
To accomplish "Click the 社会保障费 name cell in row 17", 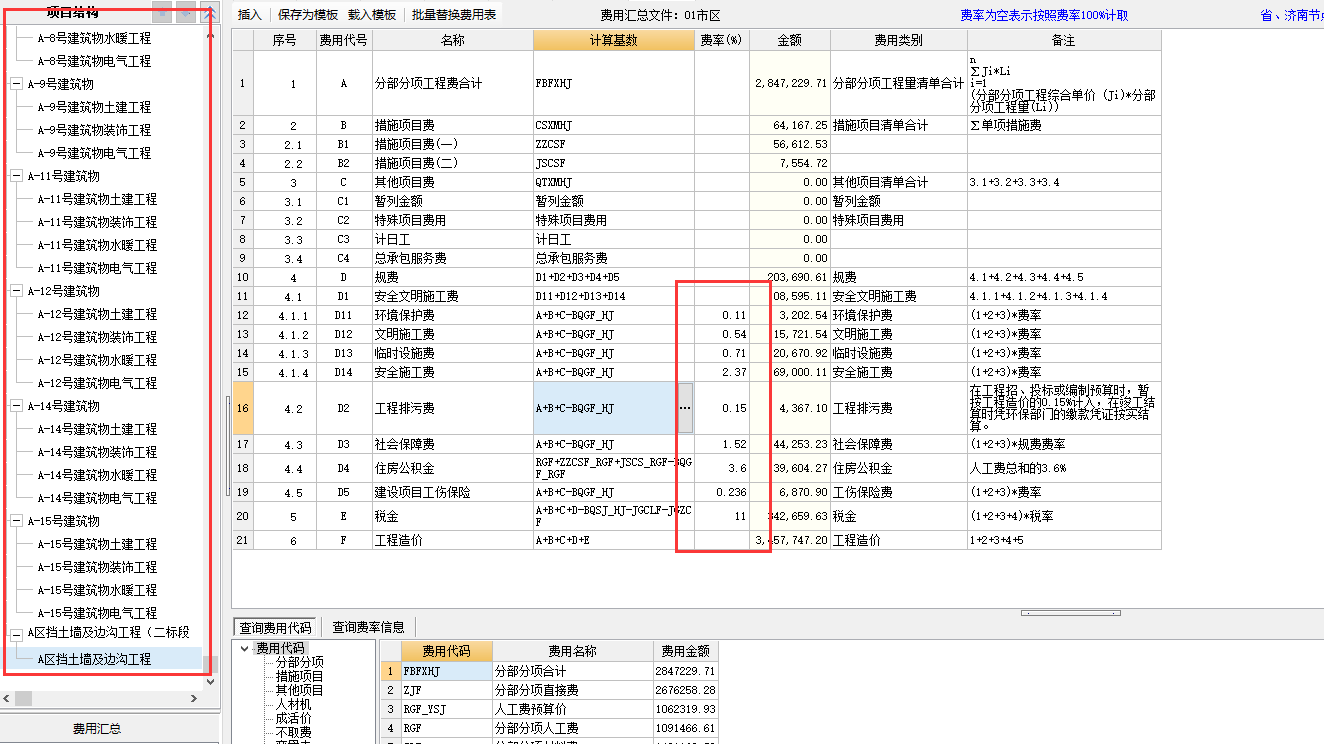I will (452, 444).
